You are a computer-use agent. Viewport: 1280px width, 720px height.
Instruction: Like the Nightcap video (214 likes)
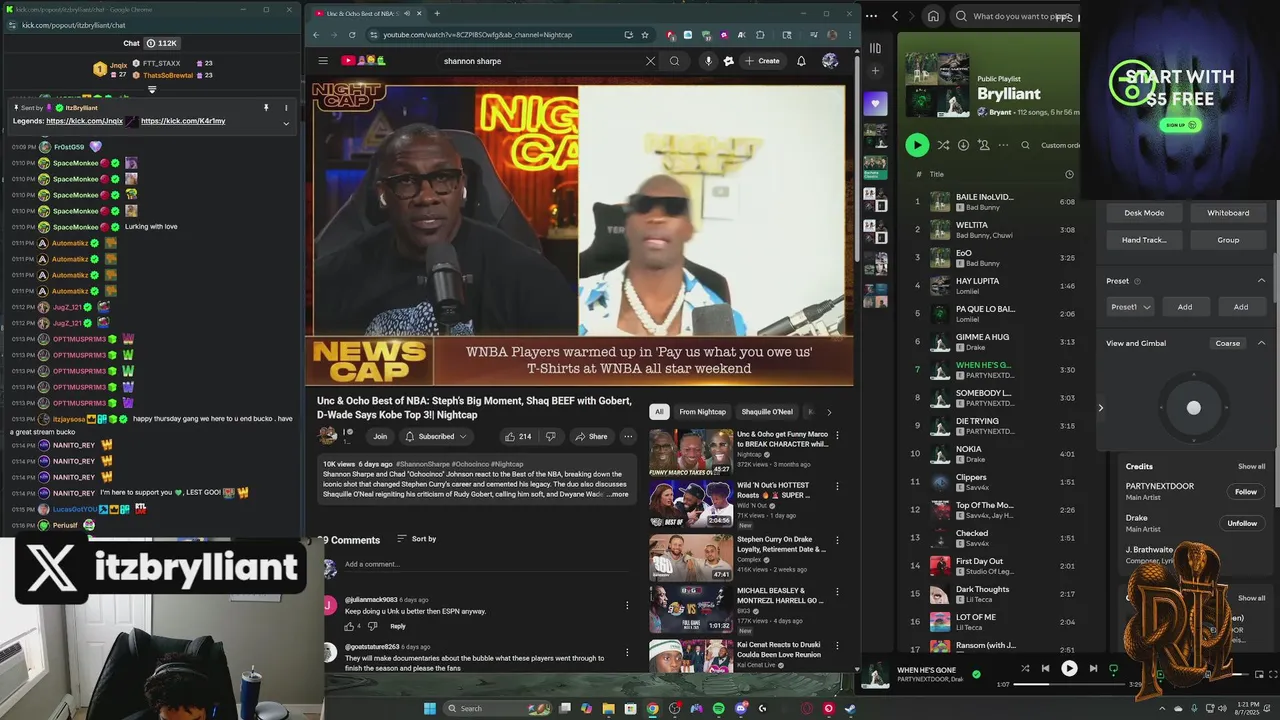click(x=517, y=436)
